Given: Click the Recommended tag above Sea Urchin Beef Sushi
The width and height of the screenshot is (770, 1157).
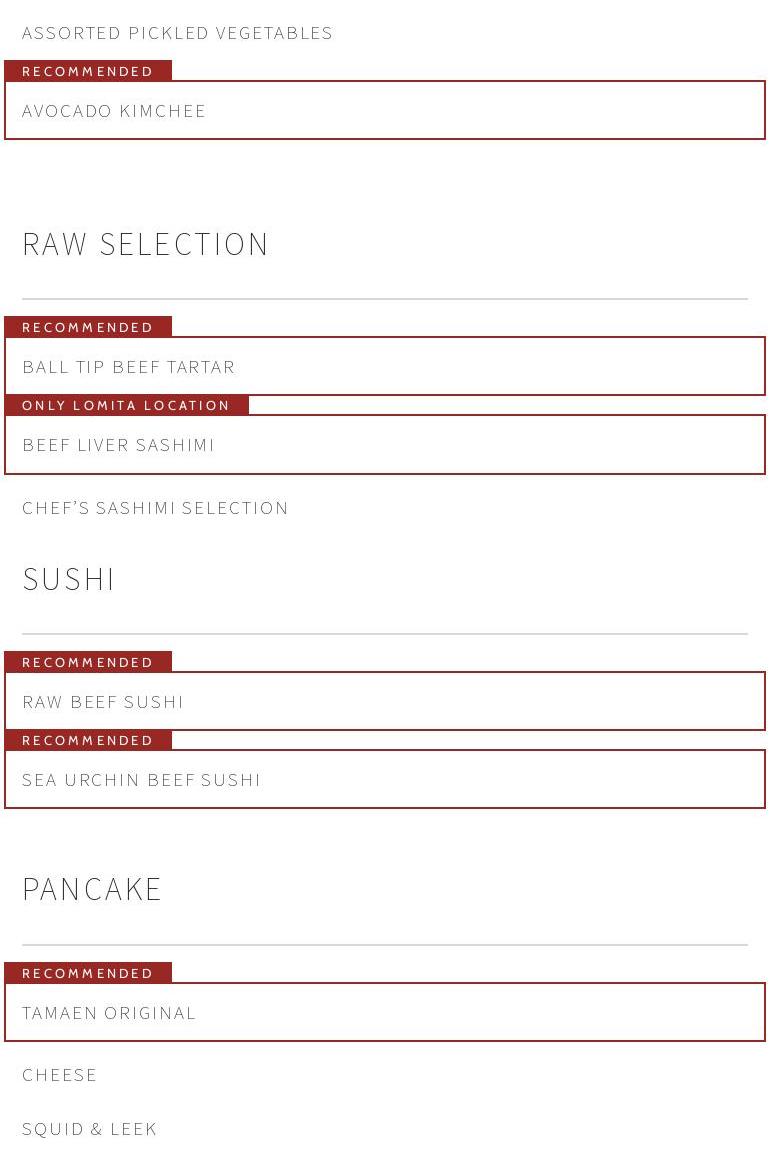Looking at the screenshot, I should [x=88, y=740].
